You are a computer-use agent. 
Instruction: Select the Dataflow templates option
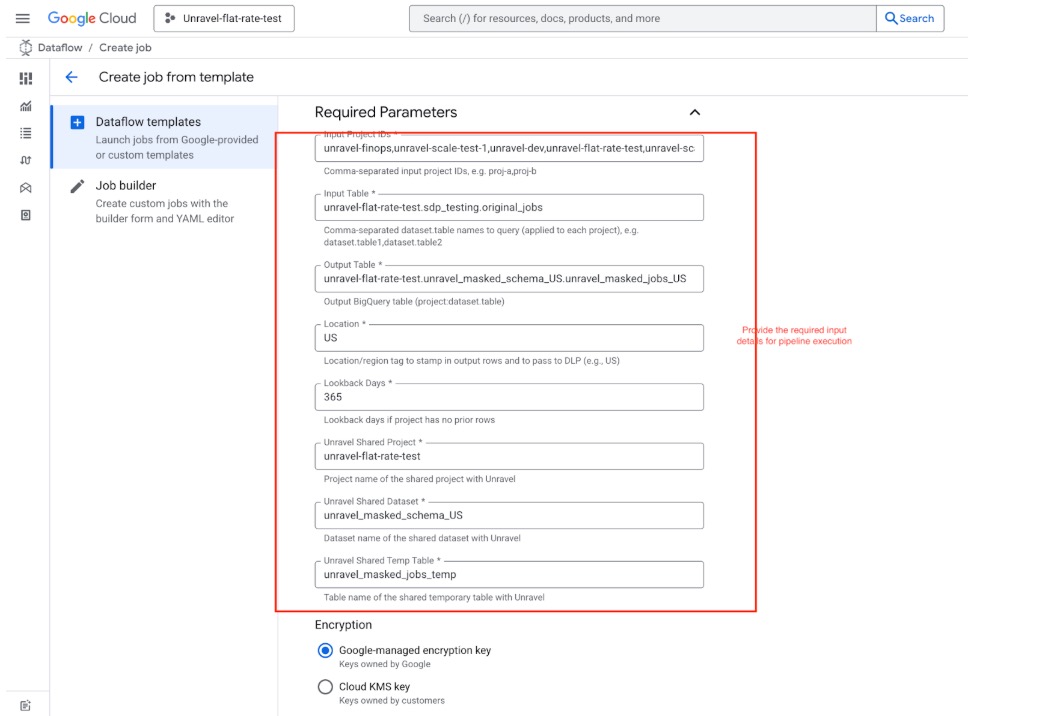tap(148, 122)
